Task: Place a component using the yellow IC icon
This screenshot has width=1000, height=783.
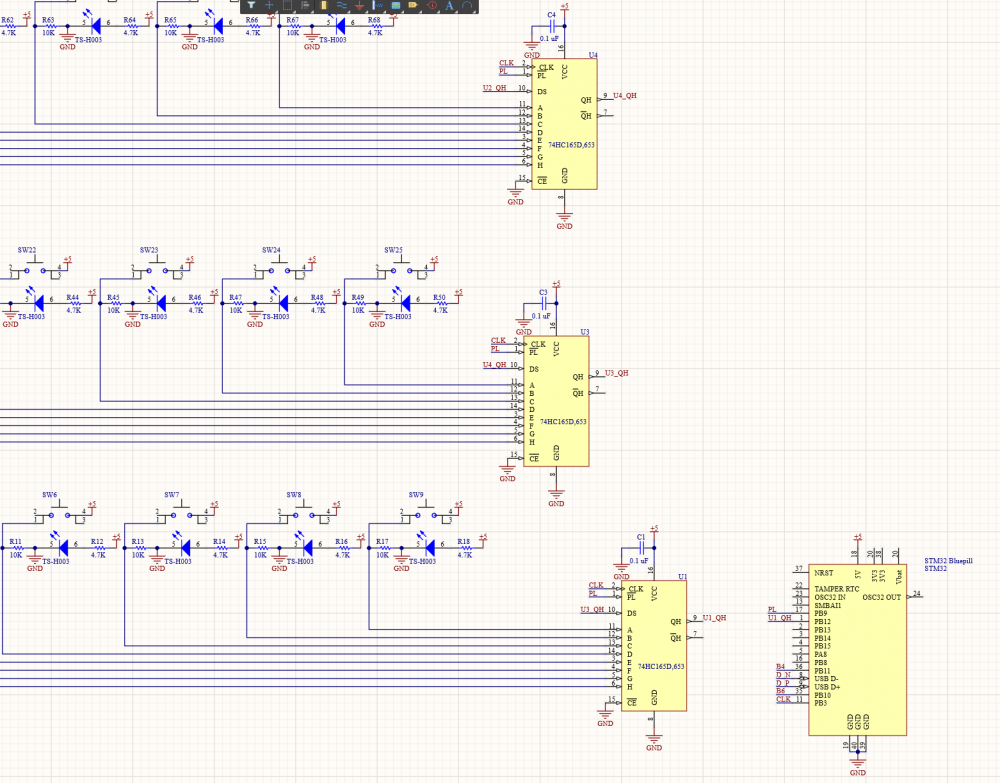Action: coord(324,6)
